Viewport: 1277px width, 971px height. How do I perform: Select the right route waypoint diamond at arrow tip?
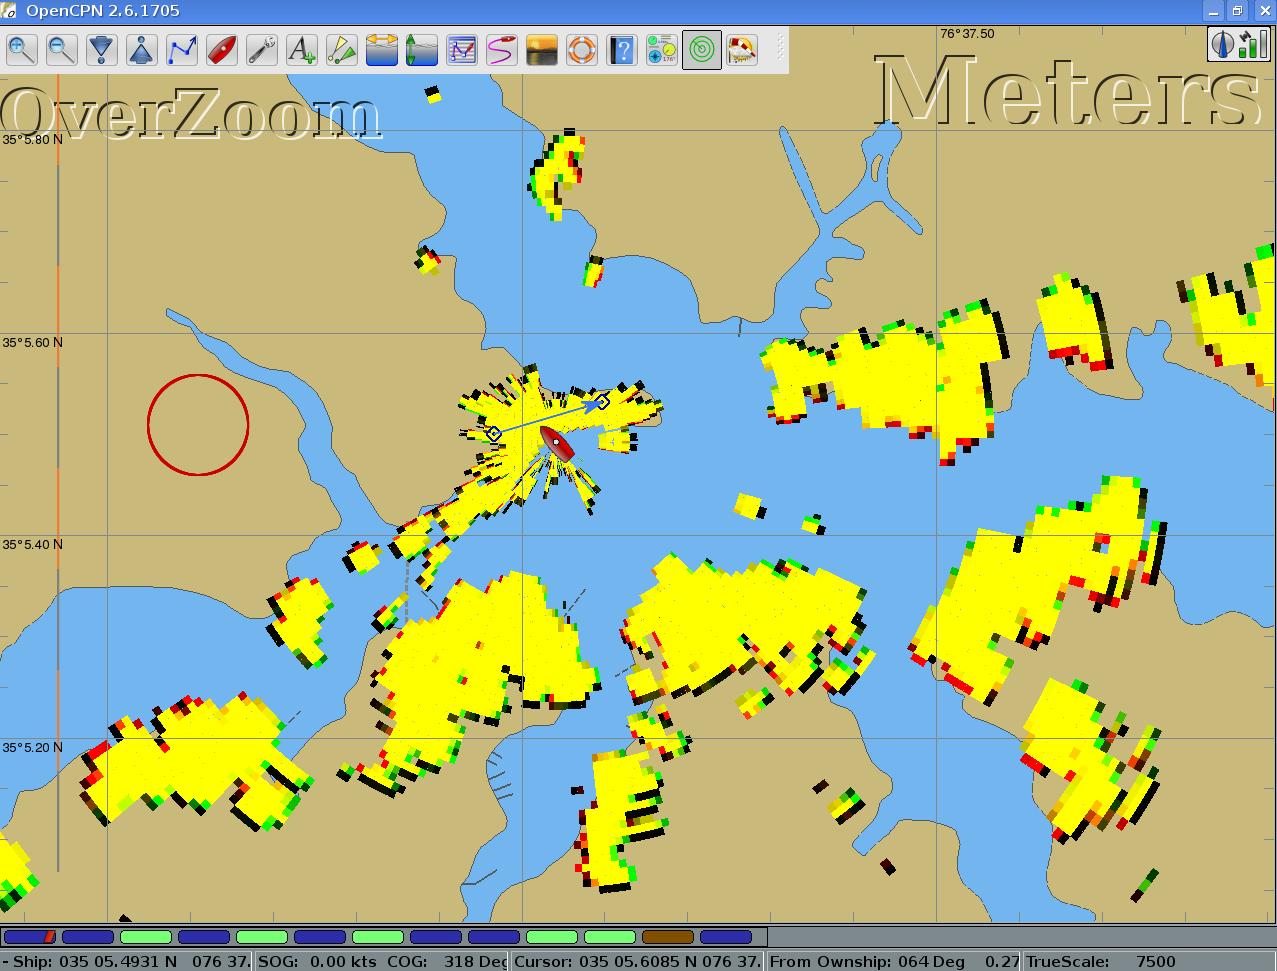(x=602, y=402)
